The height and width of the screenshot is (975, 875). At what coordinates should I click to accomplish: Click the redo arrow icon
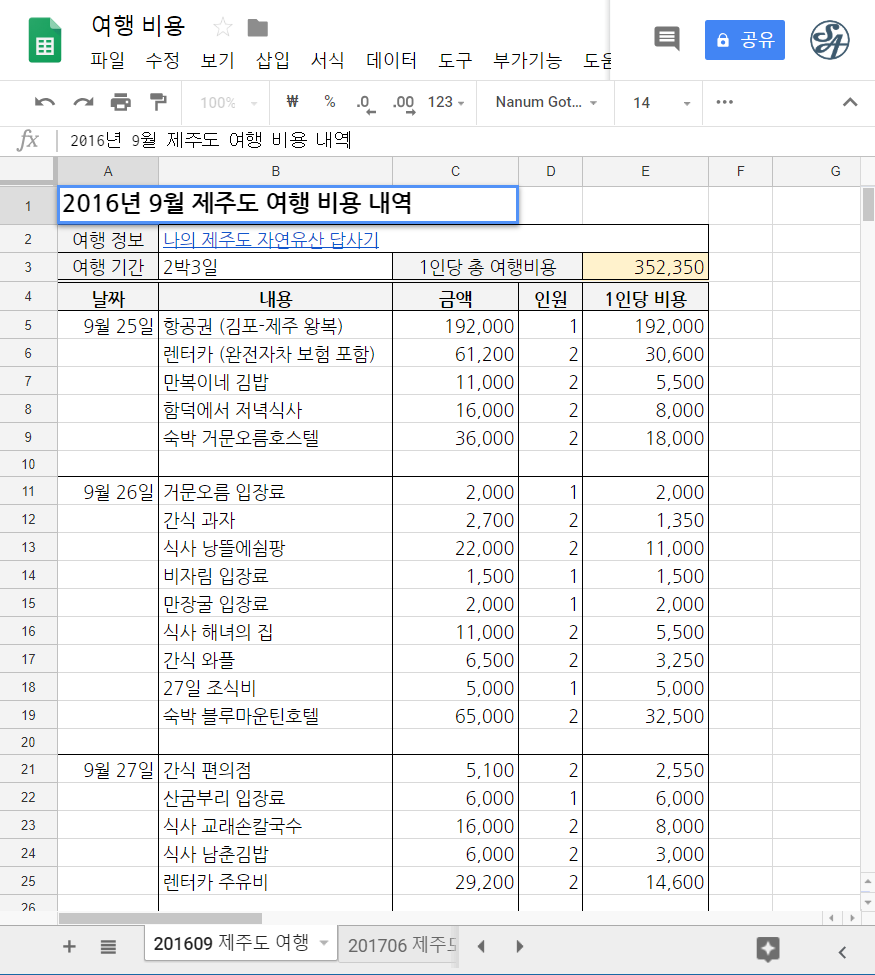click(x=83, y=102)
